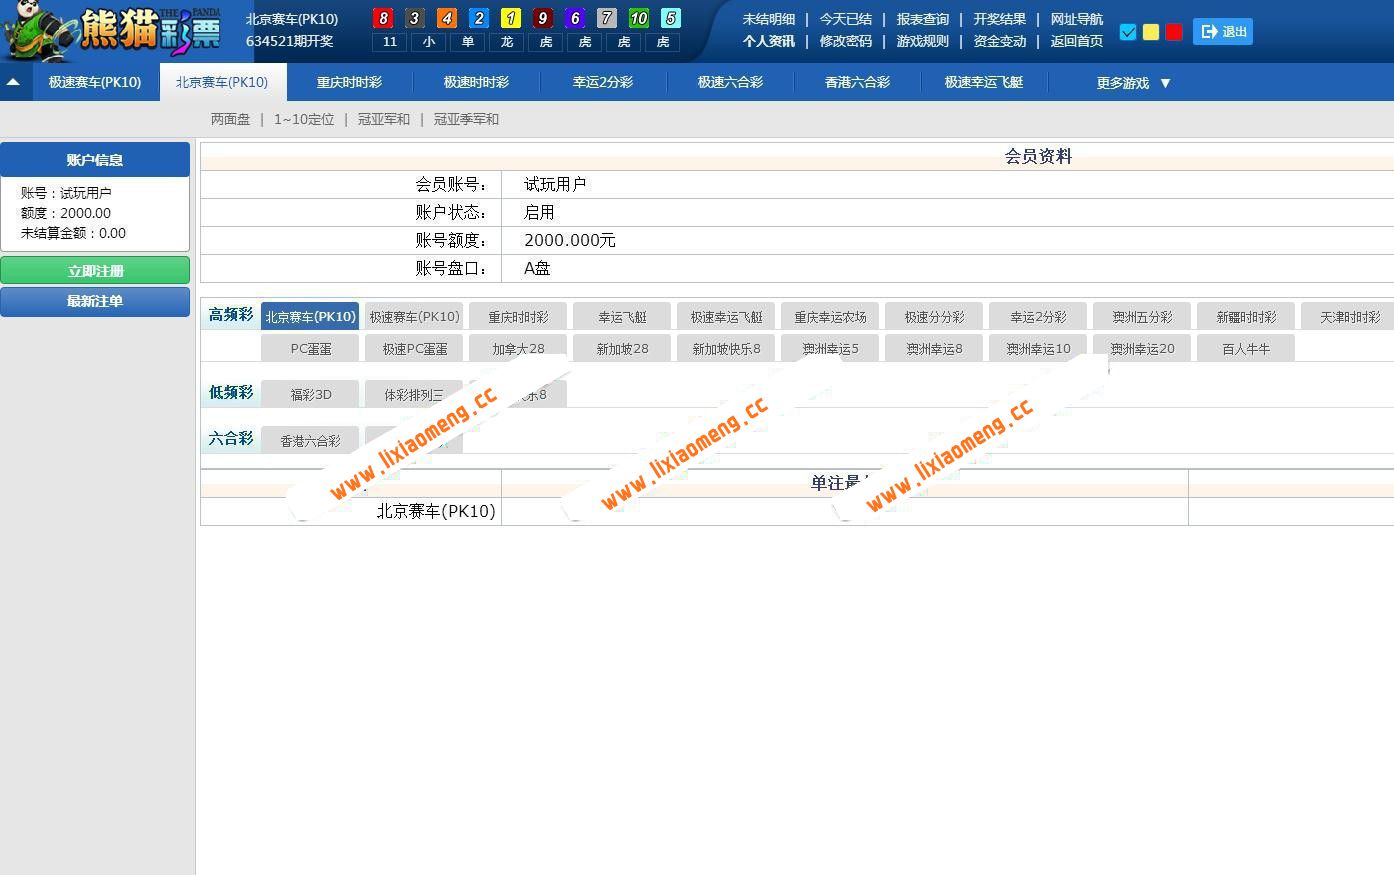Viewport: 1394px width, 875px height.
Task: Click the cyan number 5 ball
Action: (x=670, y=18)
